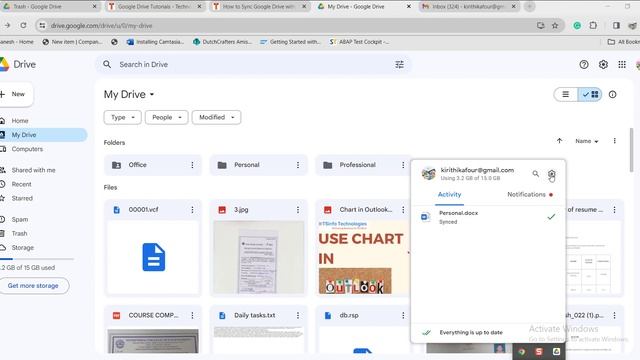
Task: Click inside Search in Drive field
Action: (x=253, y=64)
